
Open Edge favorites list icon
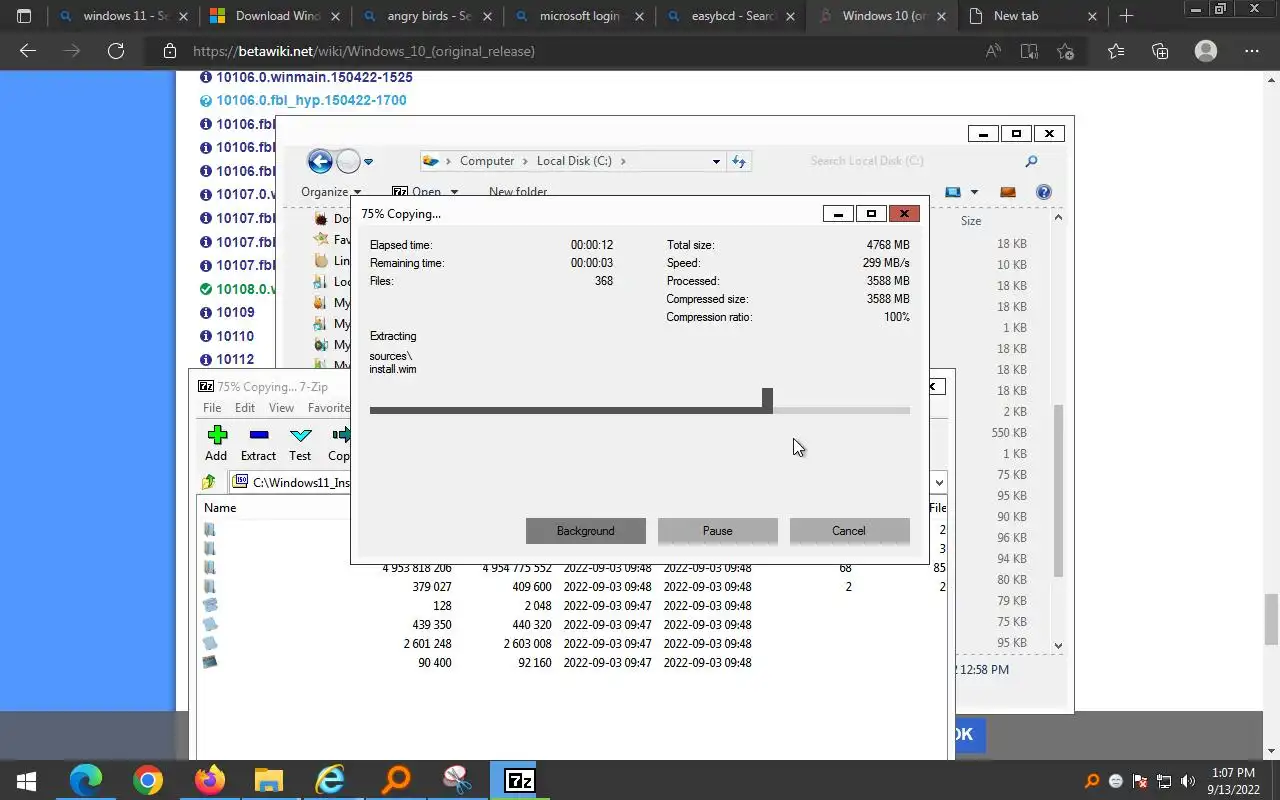point(1116,51)
